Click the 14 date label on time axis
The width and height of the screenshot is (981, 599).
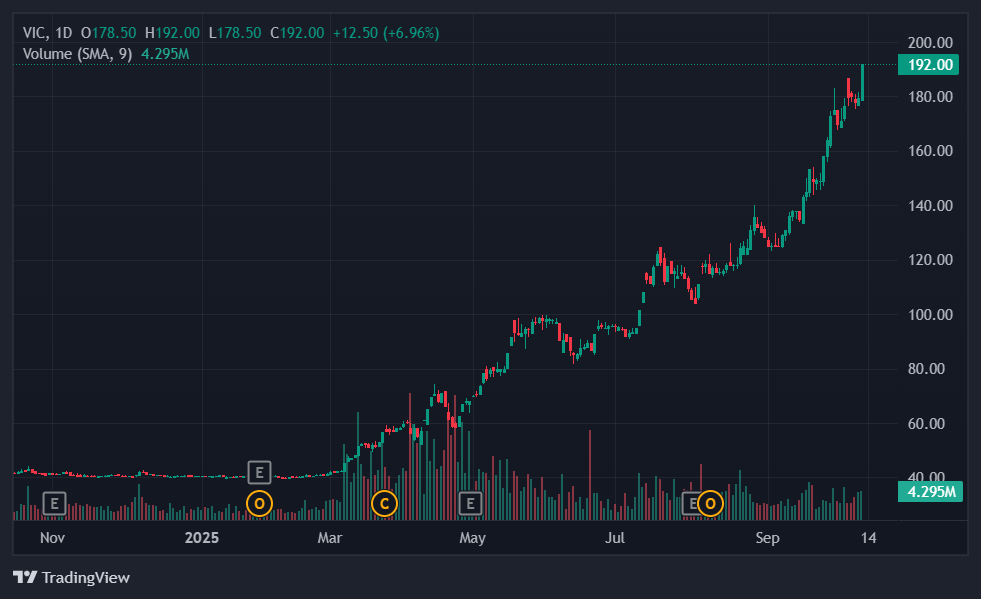point(869,538)
